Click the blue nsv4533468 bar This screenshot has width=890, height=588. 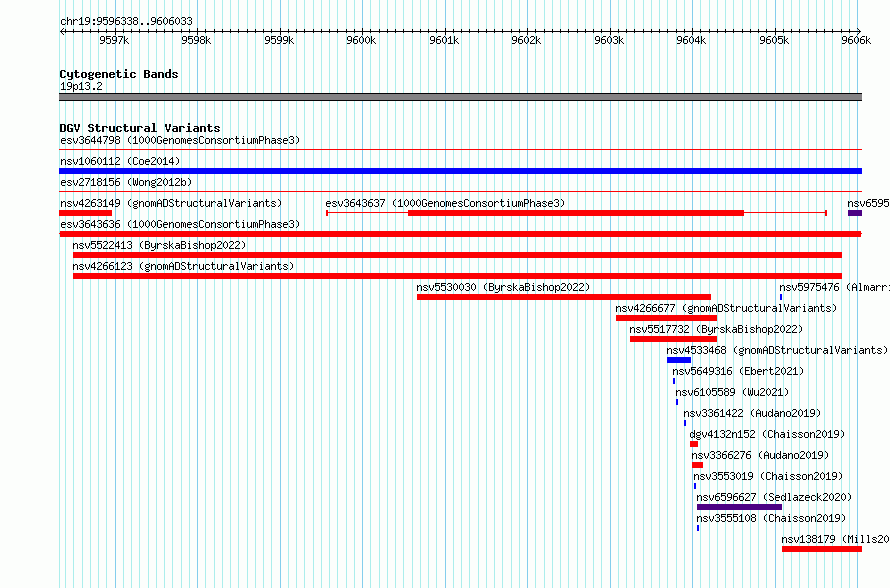679,360
